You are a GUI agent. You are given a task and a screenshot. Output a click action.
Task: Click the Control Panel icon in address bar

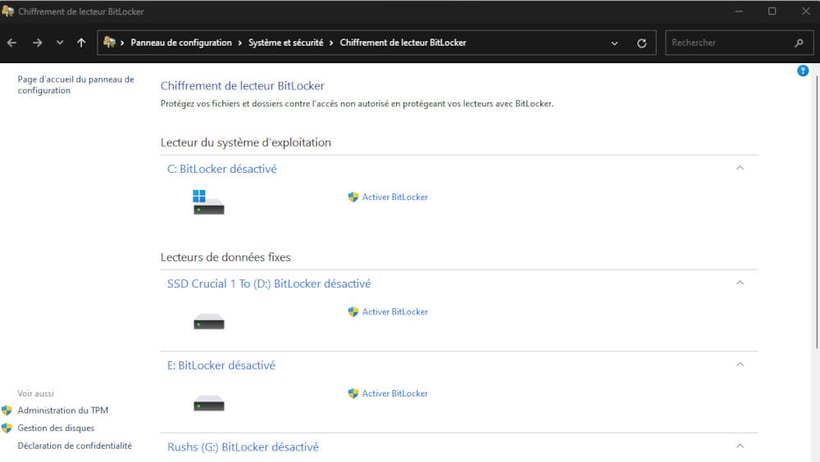(109, 42)
